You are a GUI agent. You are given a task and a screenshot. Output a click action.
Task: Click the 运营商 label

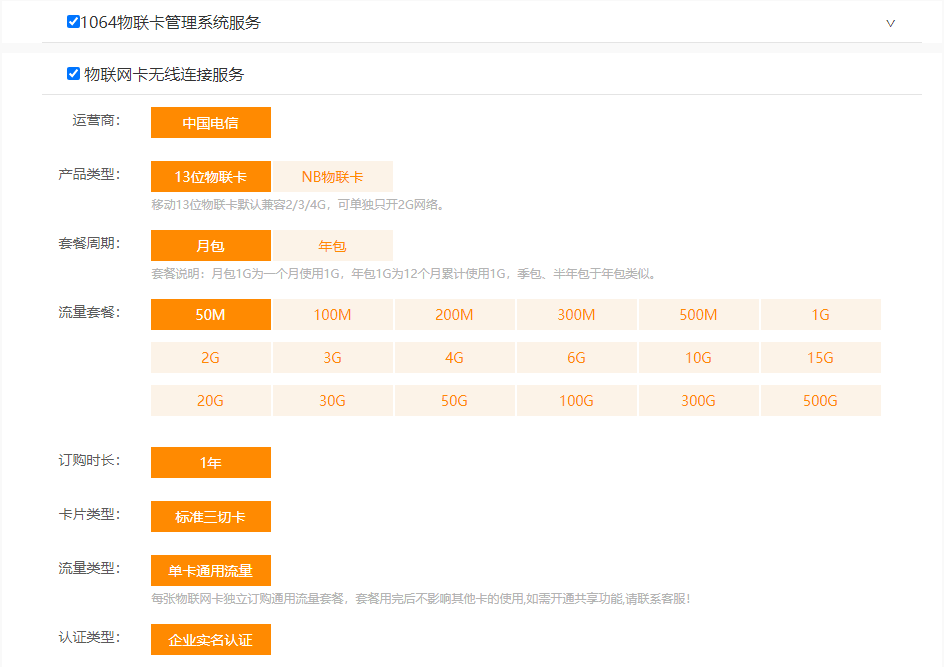96,120
